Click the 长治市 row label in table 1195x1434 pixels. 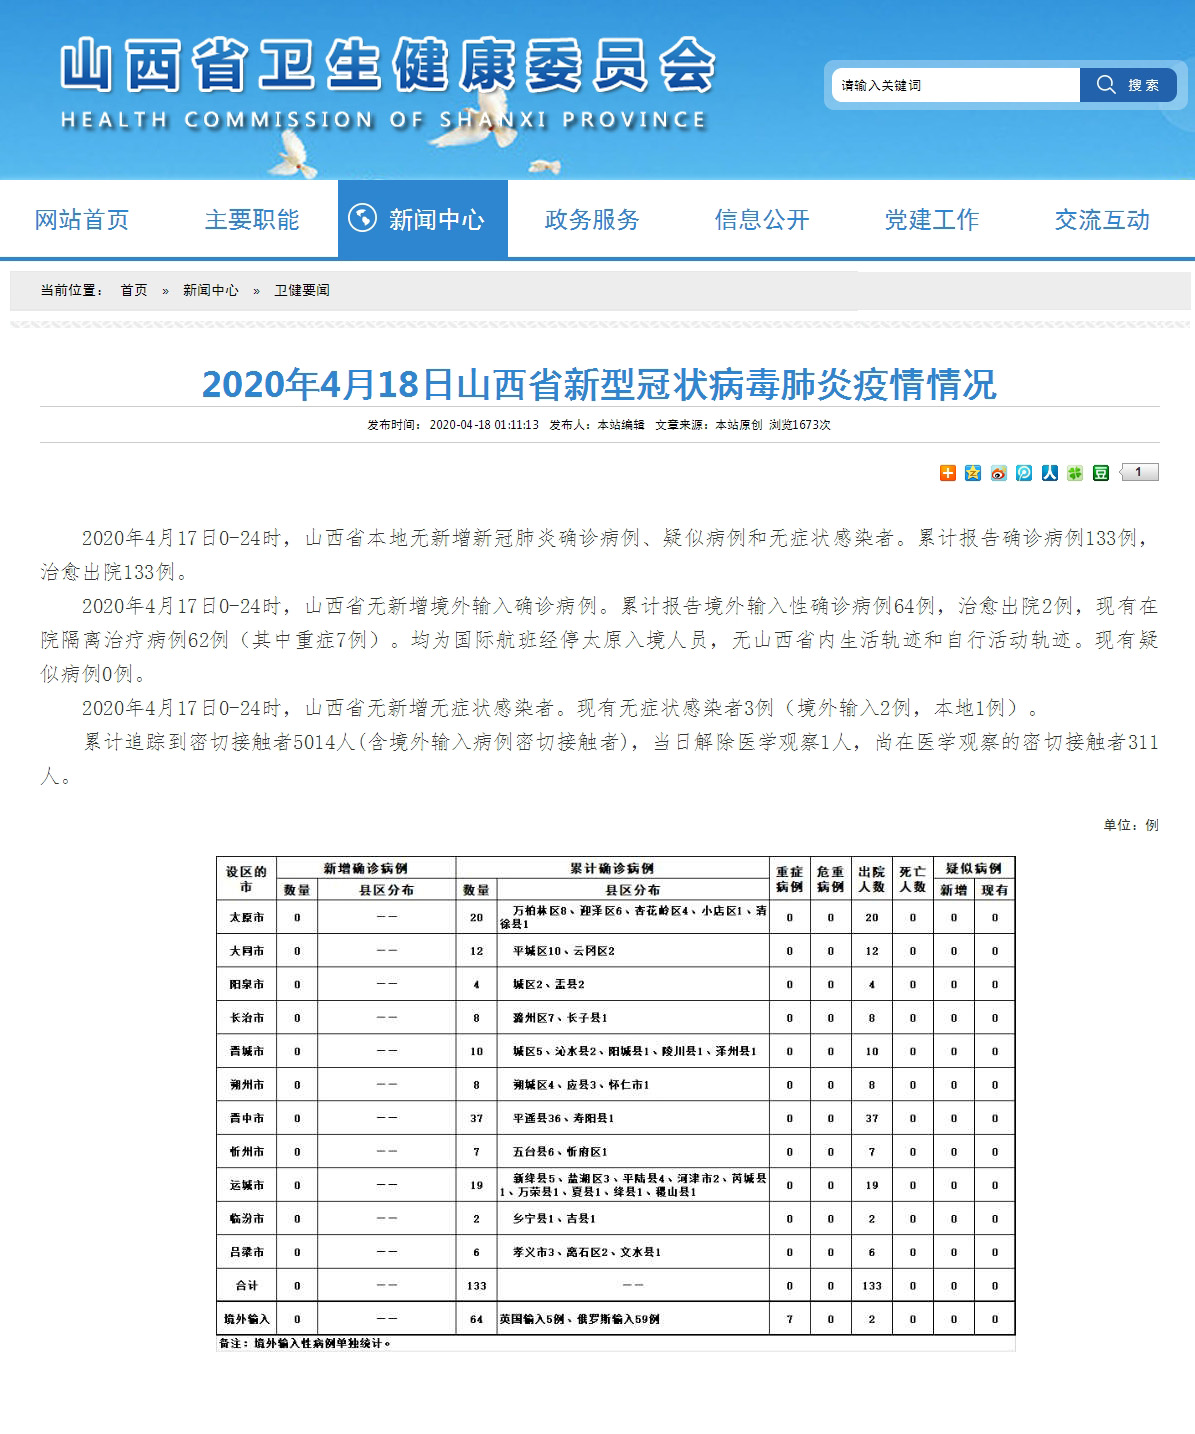pos(247,1018)
